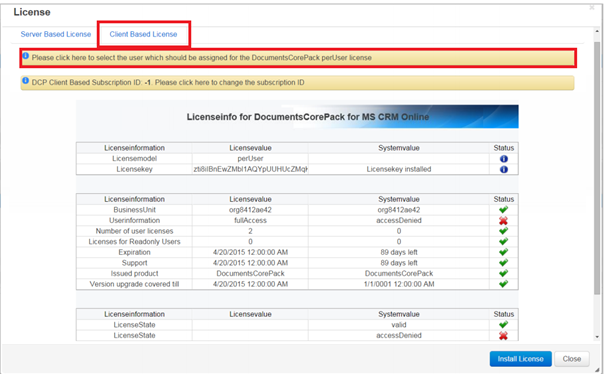Click Issued product green check icon
Viewport: 605px width, 374px height.
click(x=503, y=273)
